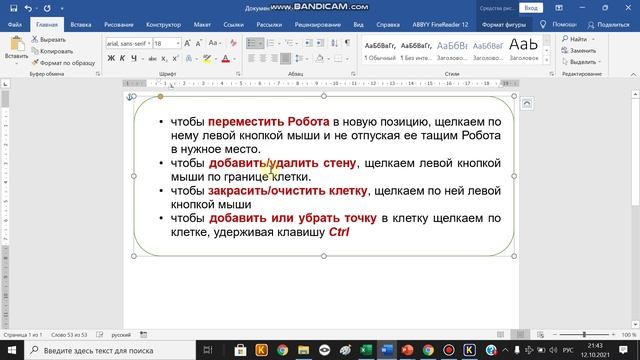Switch to the Макет tab

tap(202, 25)
